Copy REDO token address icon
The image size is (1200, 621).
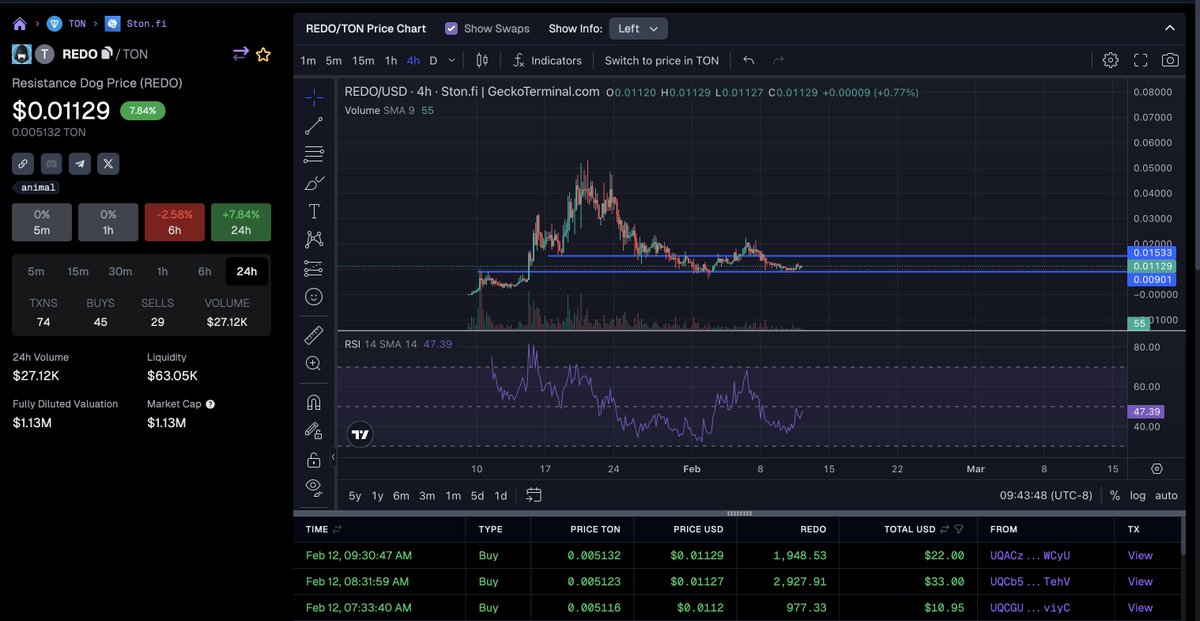106,54
